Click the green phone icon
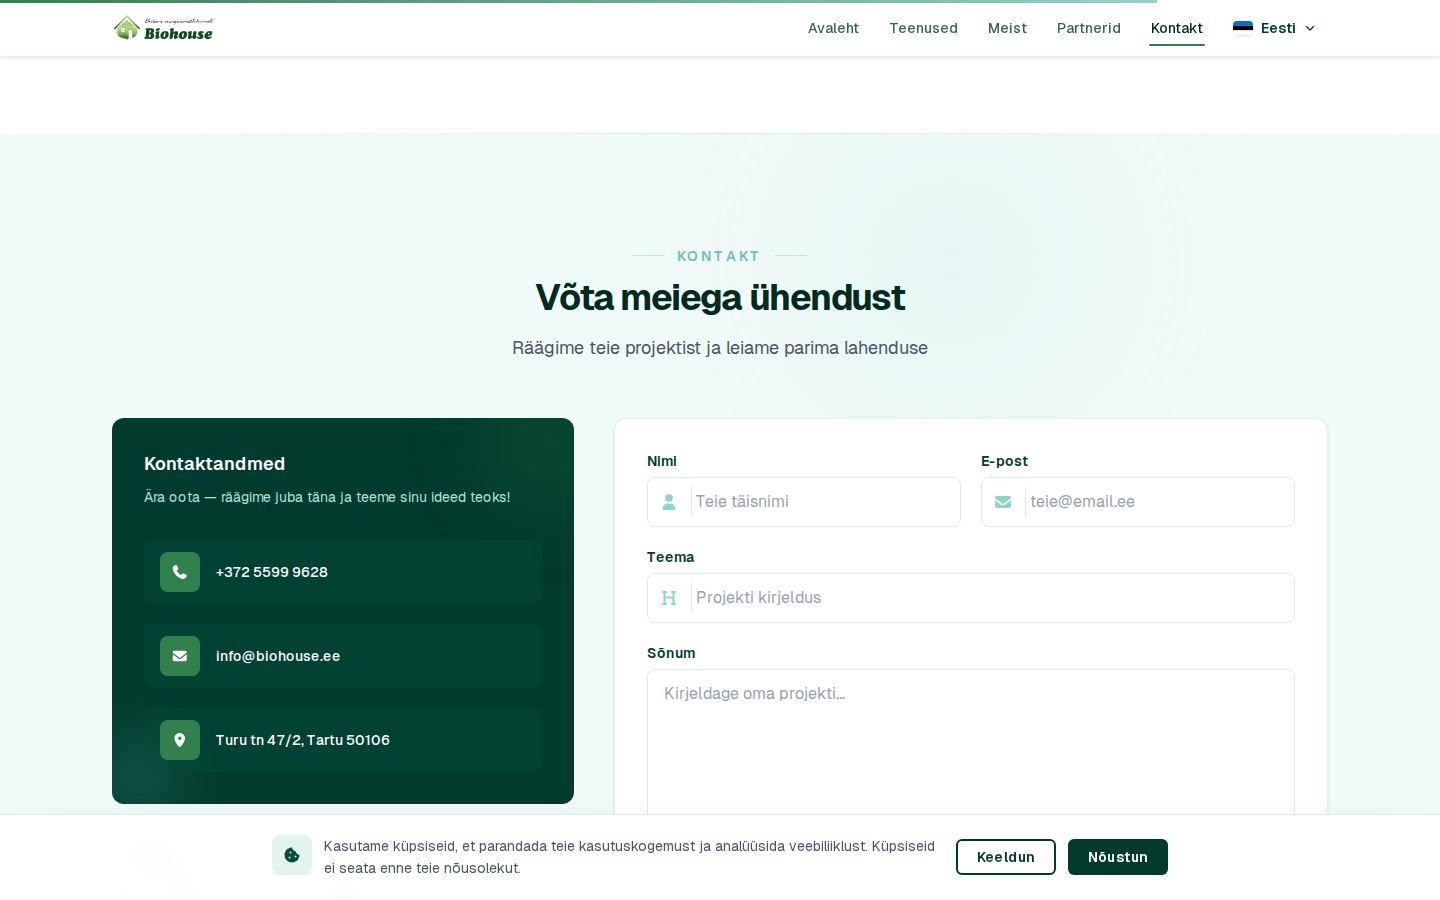This screenshot has height=900, width=1440. 180,572
